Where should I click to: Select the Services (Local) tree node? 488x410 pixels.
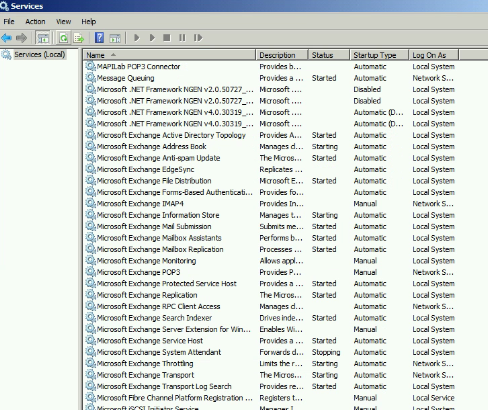click(x=39, y=55)
